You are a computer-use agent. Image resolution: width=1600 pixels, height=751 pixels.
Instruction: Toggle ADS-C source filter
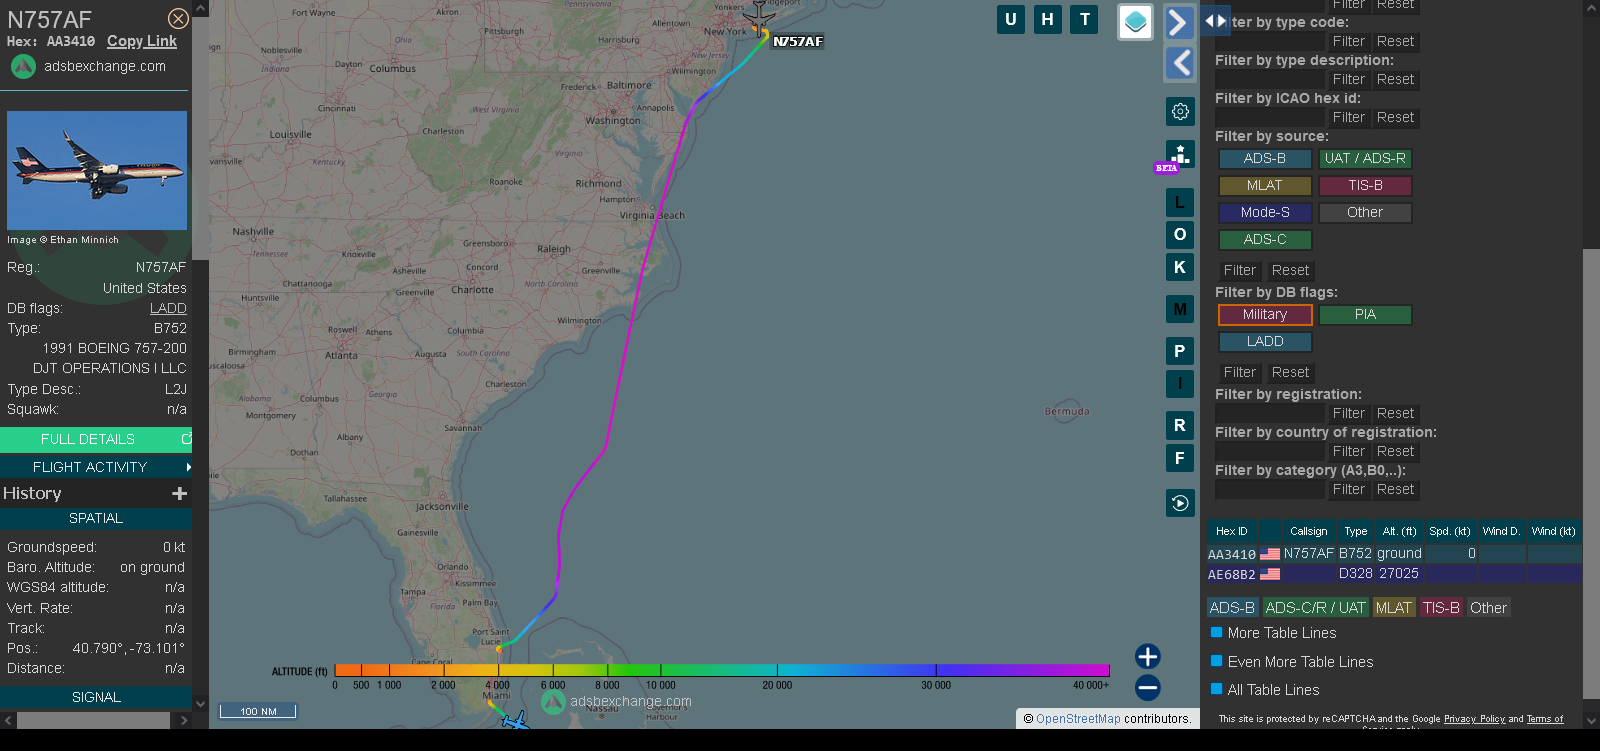click(1265, 239)
